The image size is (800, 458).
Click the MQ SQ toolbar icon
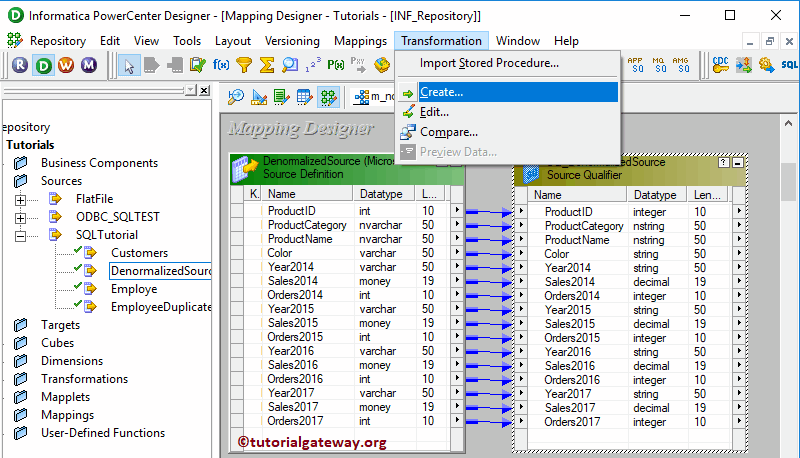(x=659, y=65)
